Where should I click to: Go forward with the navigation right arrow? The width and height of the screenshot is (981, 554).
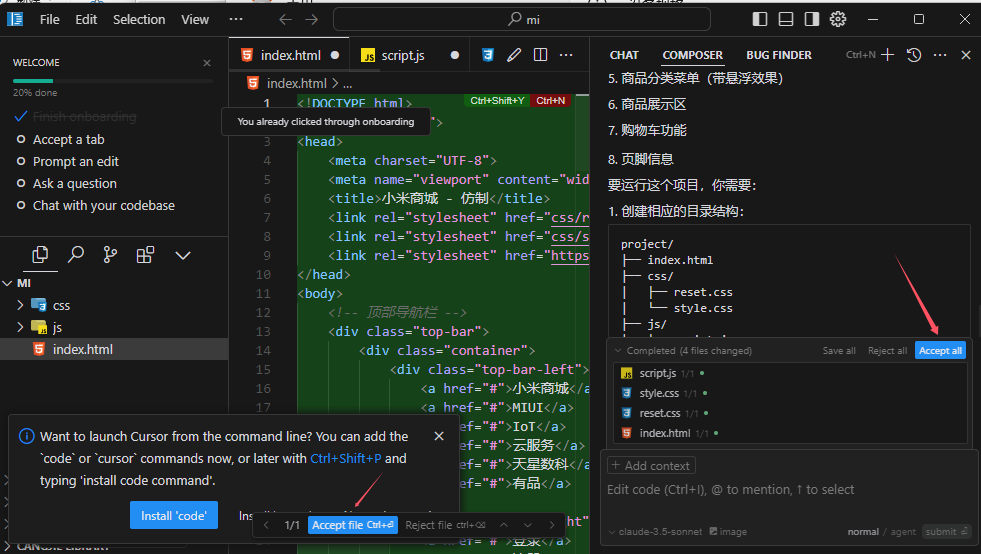312,19
